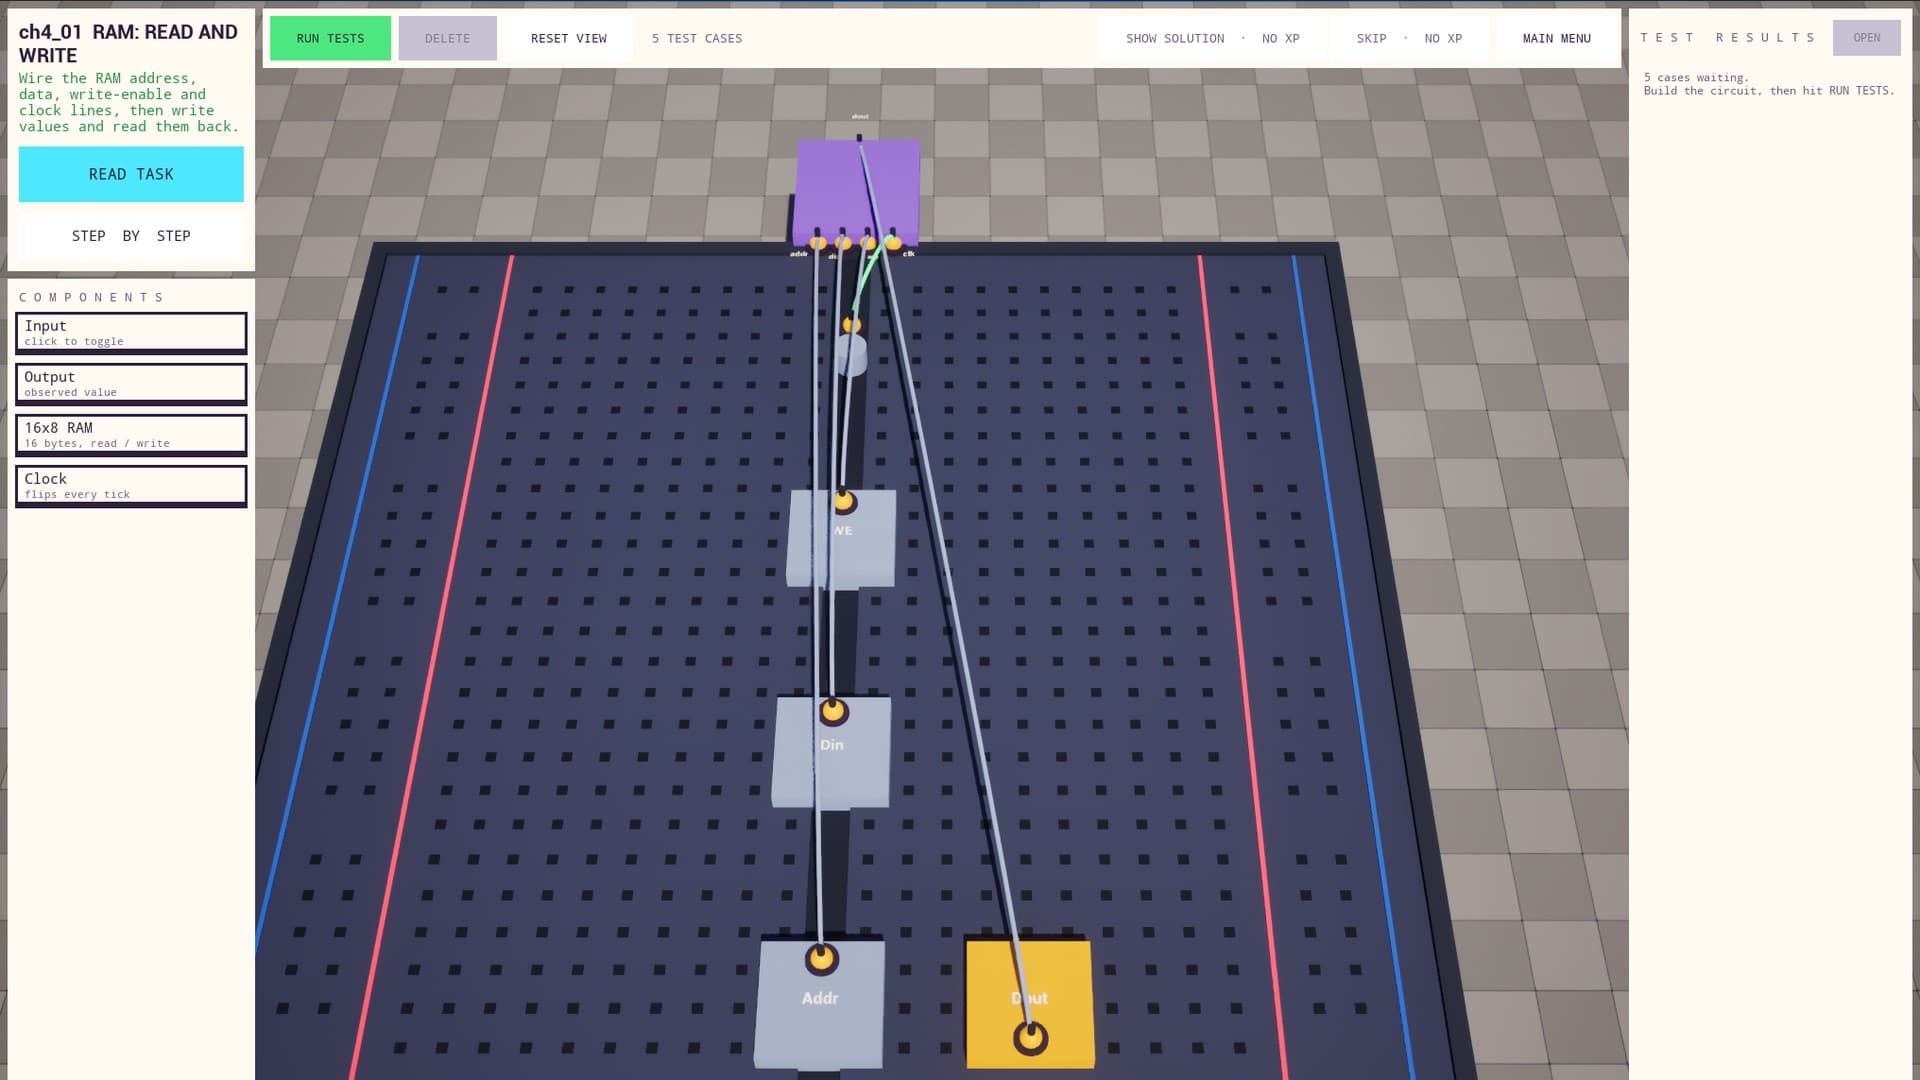
Task: Open the Read Task instructions
Action: 131,174
